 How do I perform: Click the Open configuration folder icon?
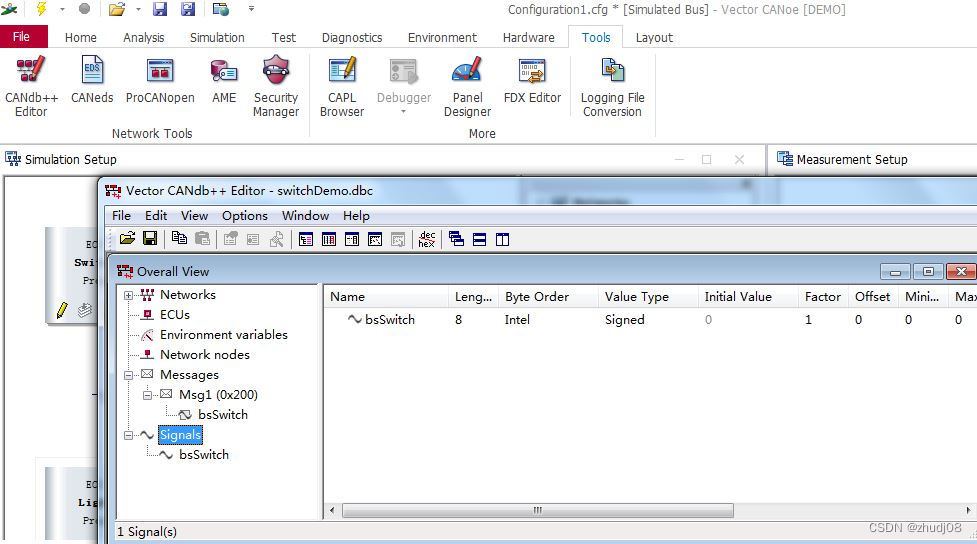click(117, 9)
